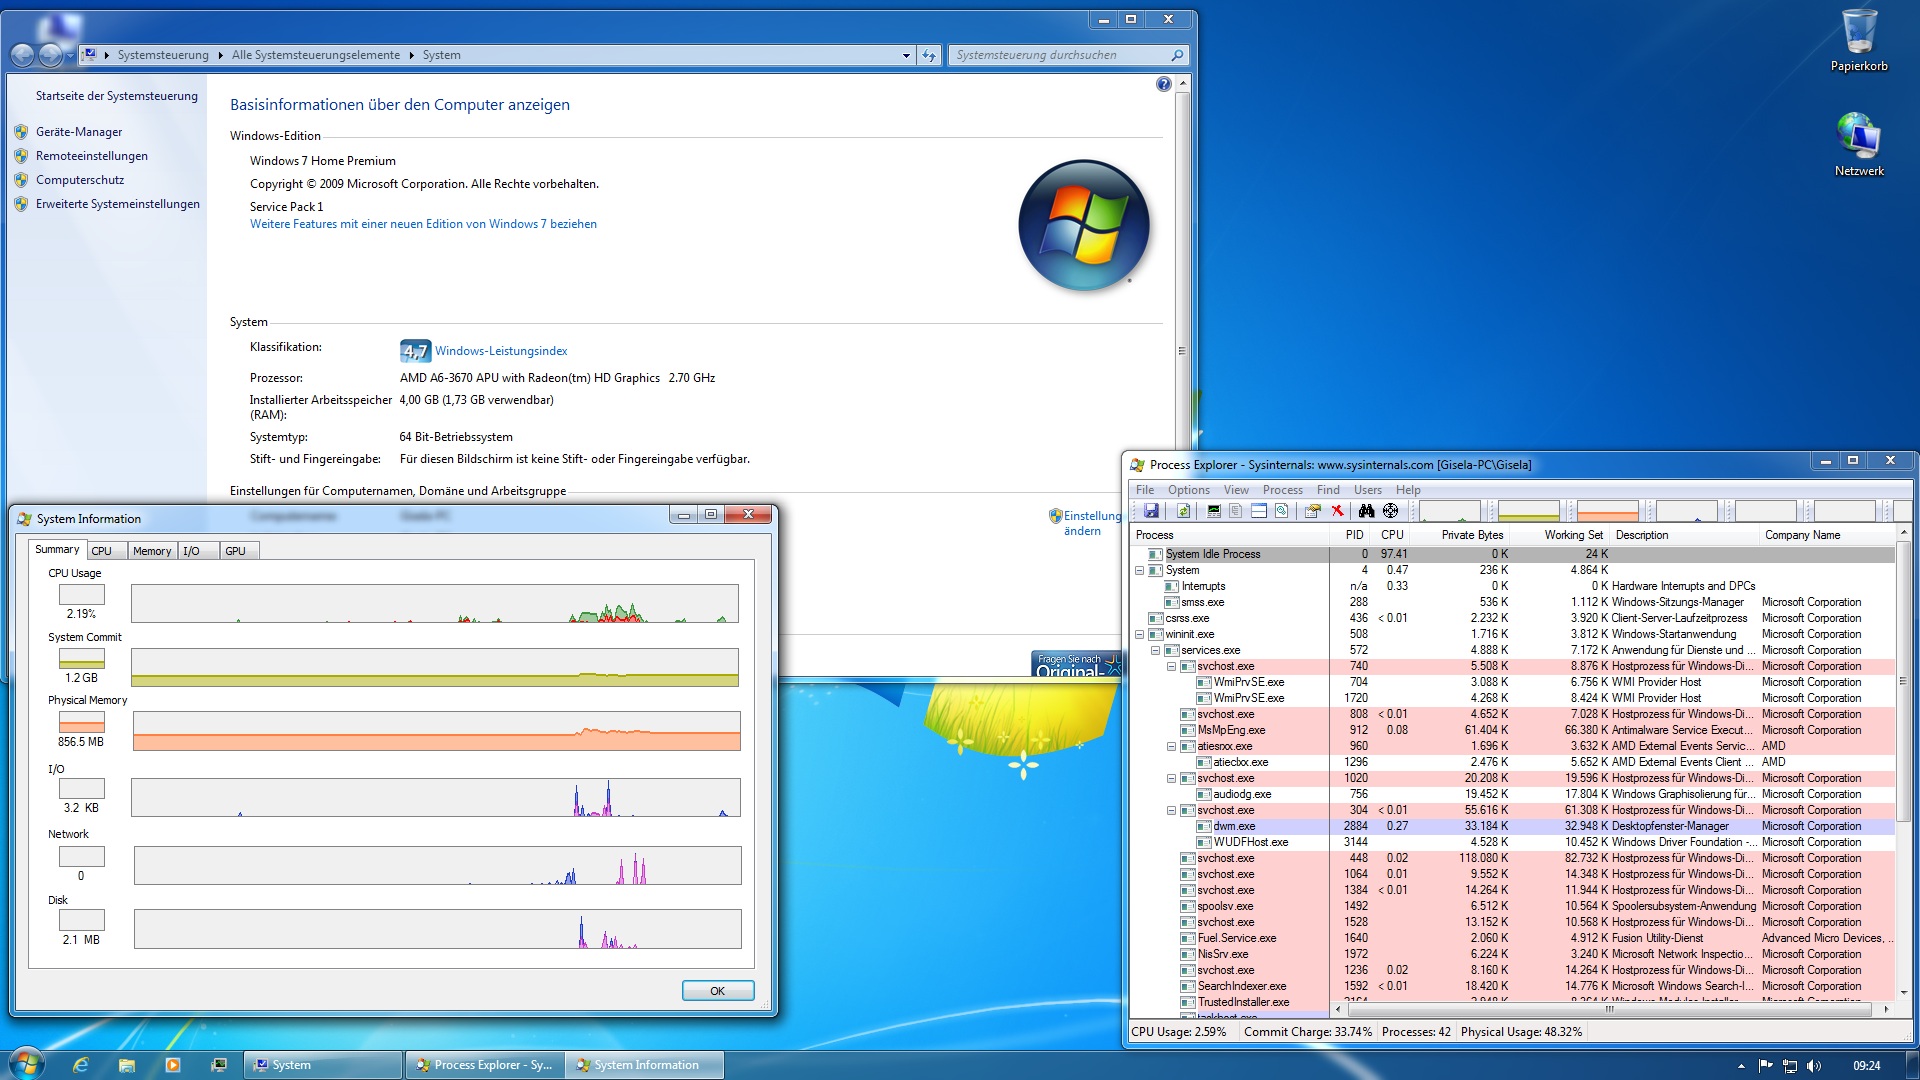Collapse the System process tree node
Screen dimensions: 1920x1080
1139,571
